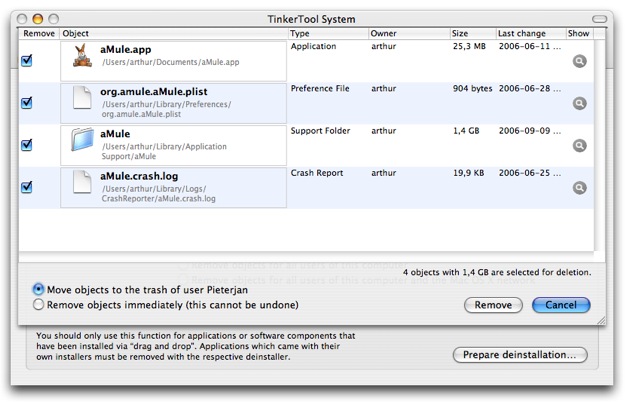Click the 2006-06-25 last change cell
This screenshot has width=630, height=402.
(530, 173)
